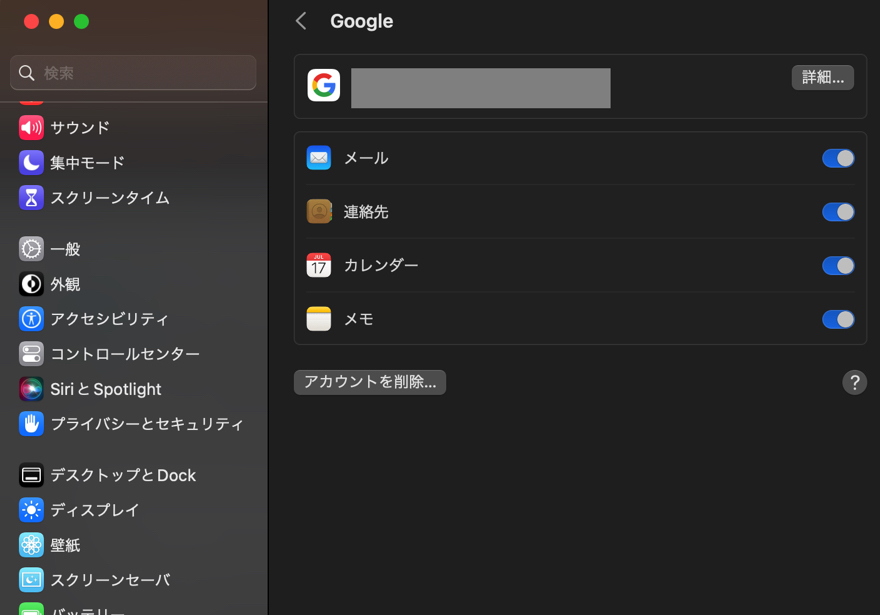Click the Control Center (コントロールセンター) icon
This screenshot has width=880, height=615.
tap(31, 354)
